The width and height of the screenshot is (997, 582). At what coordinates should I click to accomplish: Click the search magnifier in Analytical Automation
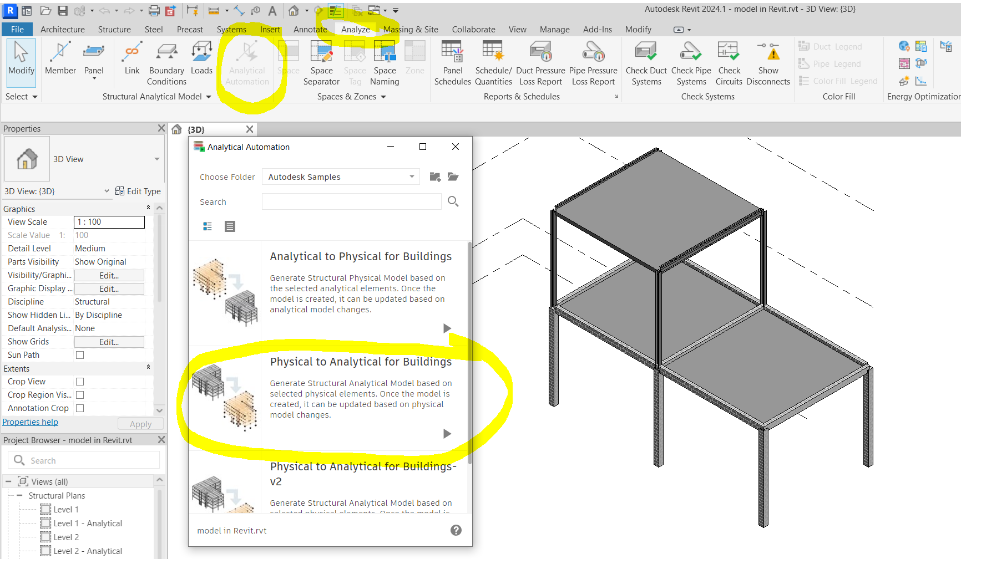[x=453, y=202]
